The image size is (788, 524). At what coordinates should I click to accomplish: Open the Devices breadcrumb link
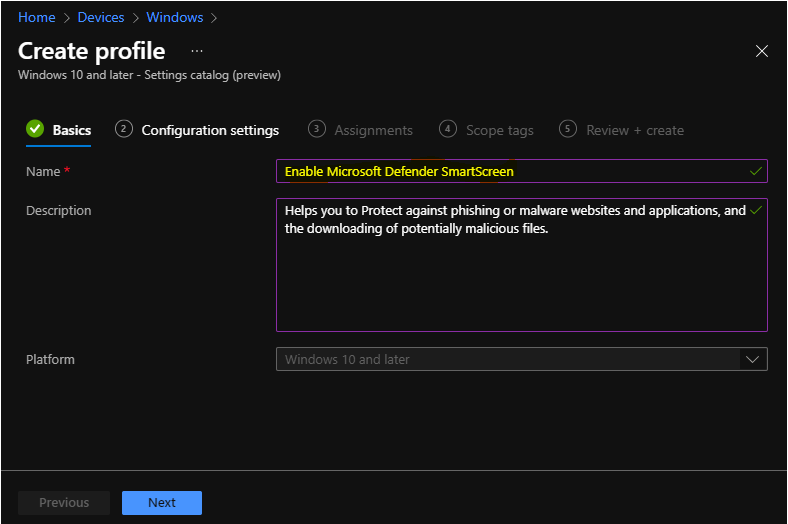(x=101, y=18)
